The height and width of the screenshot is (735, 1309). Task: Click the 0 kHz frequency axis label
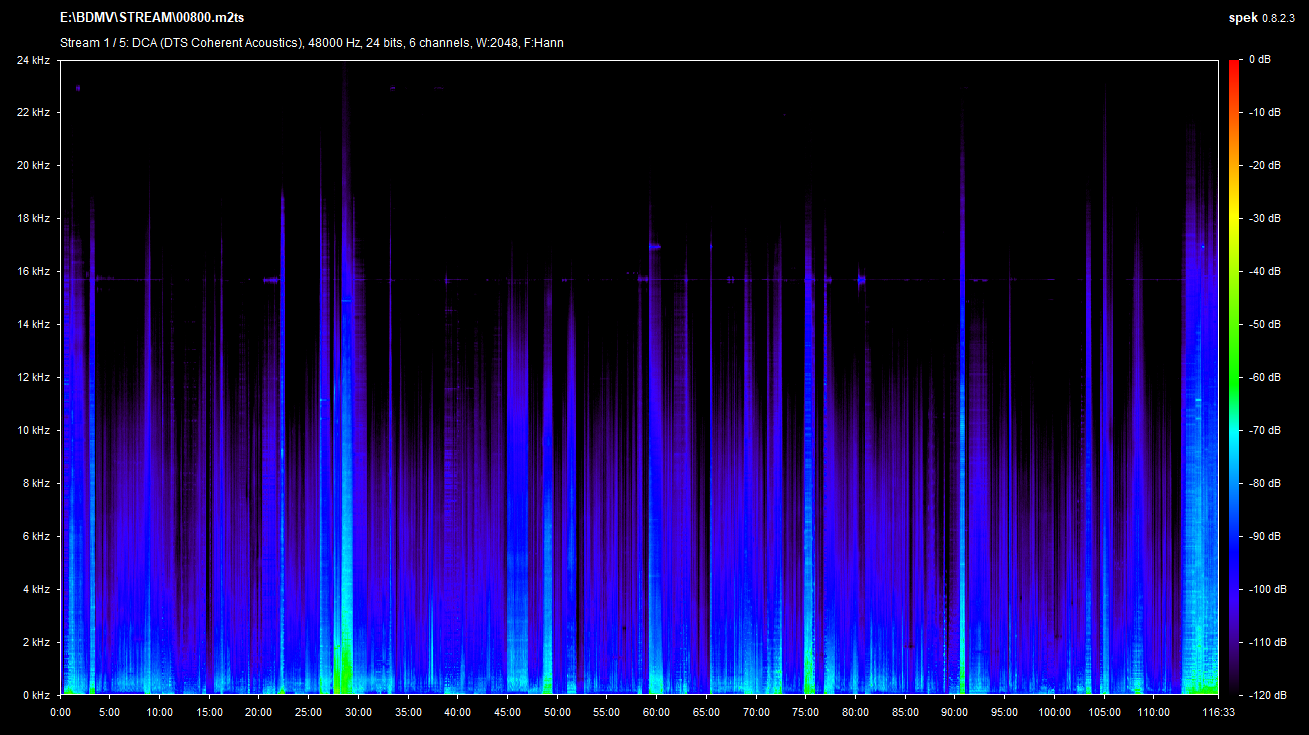click(x=36, y=695)
